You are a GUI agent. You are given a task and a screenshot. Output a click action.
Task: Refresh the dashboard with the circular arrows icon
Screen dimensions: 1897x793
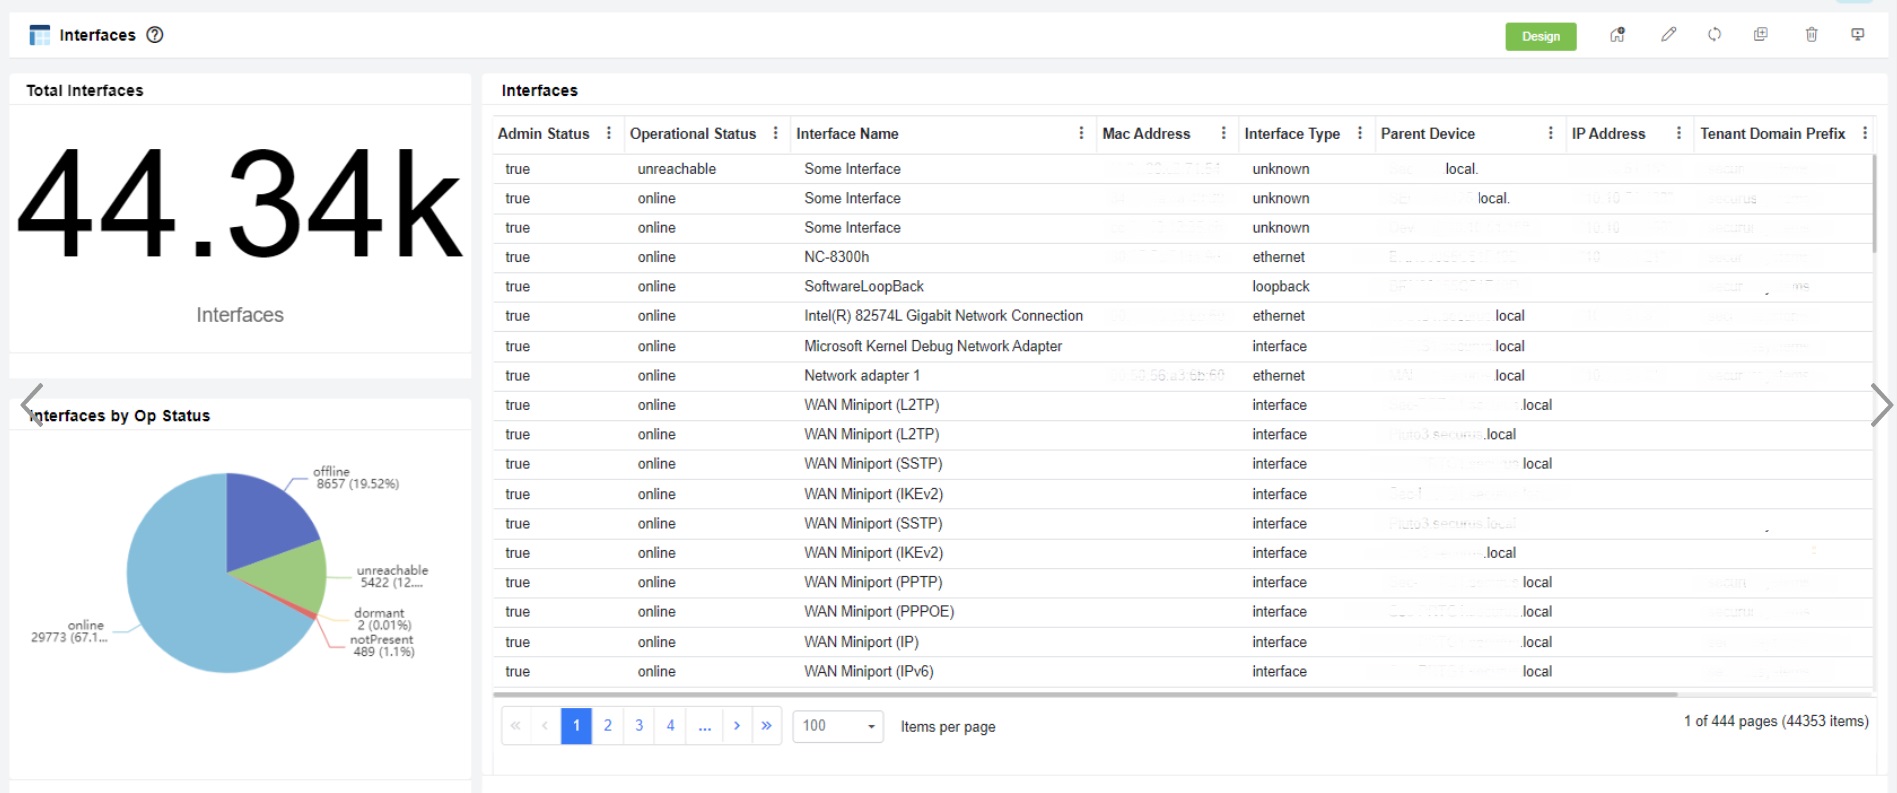[1714, 35]
